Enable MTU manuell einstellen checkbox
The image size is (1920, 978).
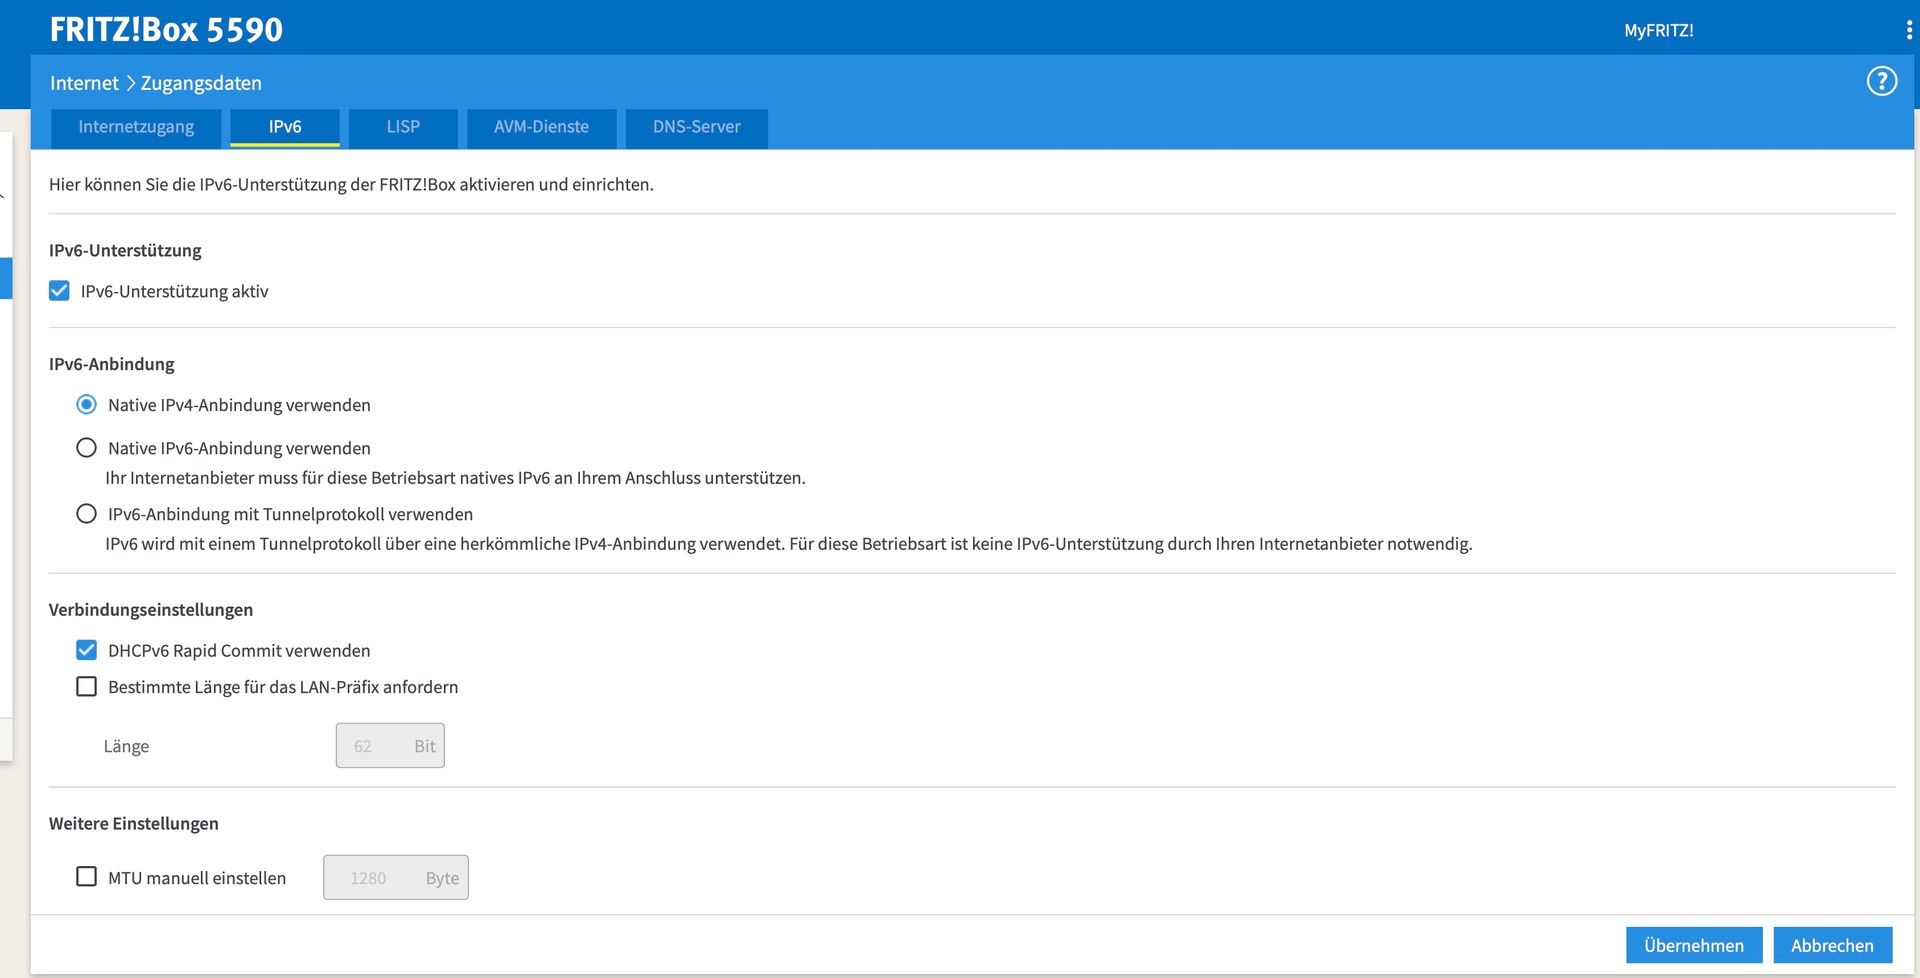coord(87,877)
